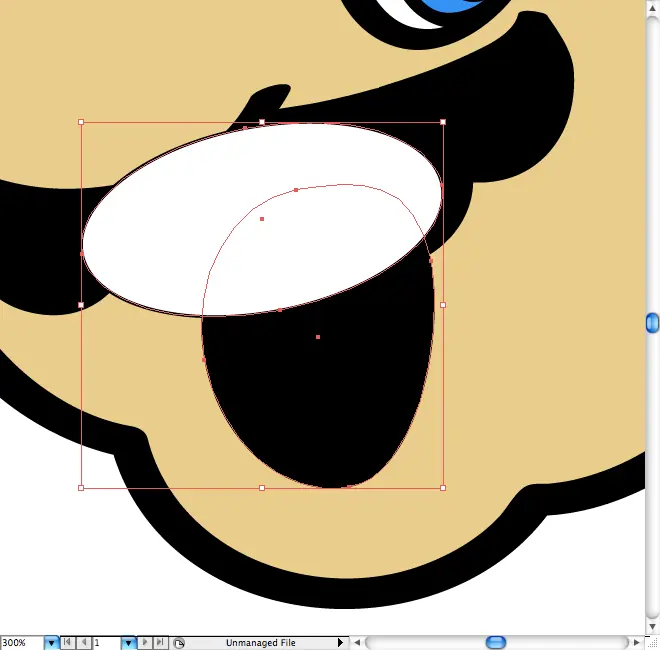Open the status bar popup menu arrow

pyautogui.click(x=340, y=643)
